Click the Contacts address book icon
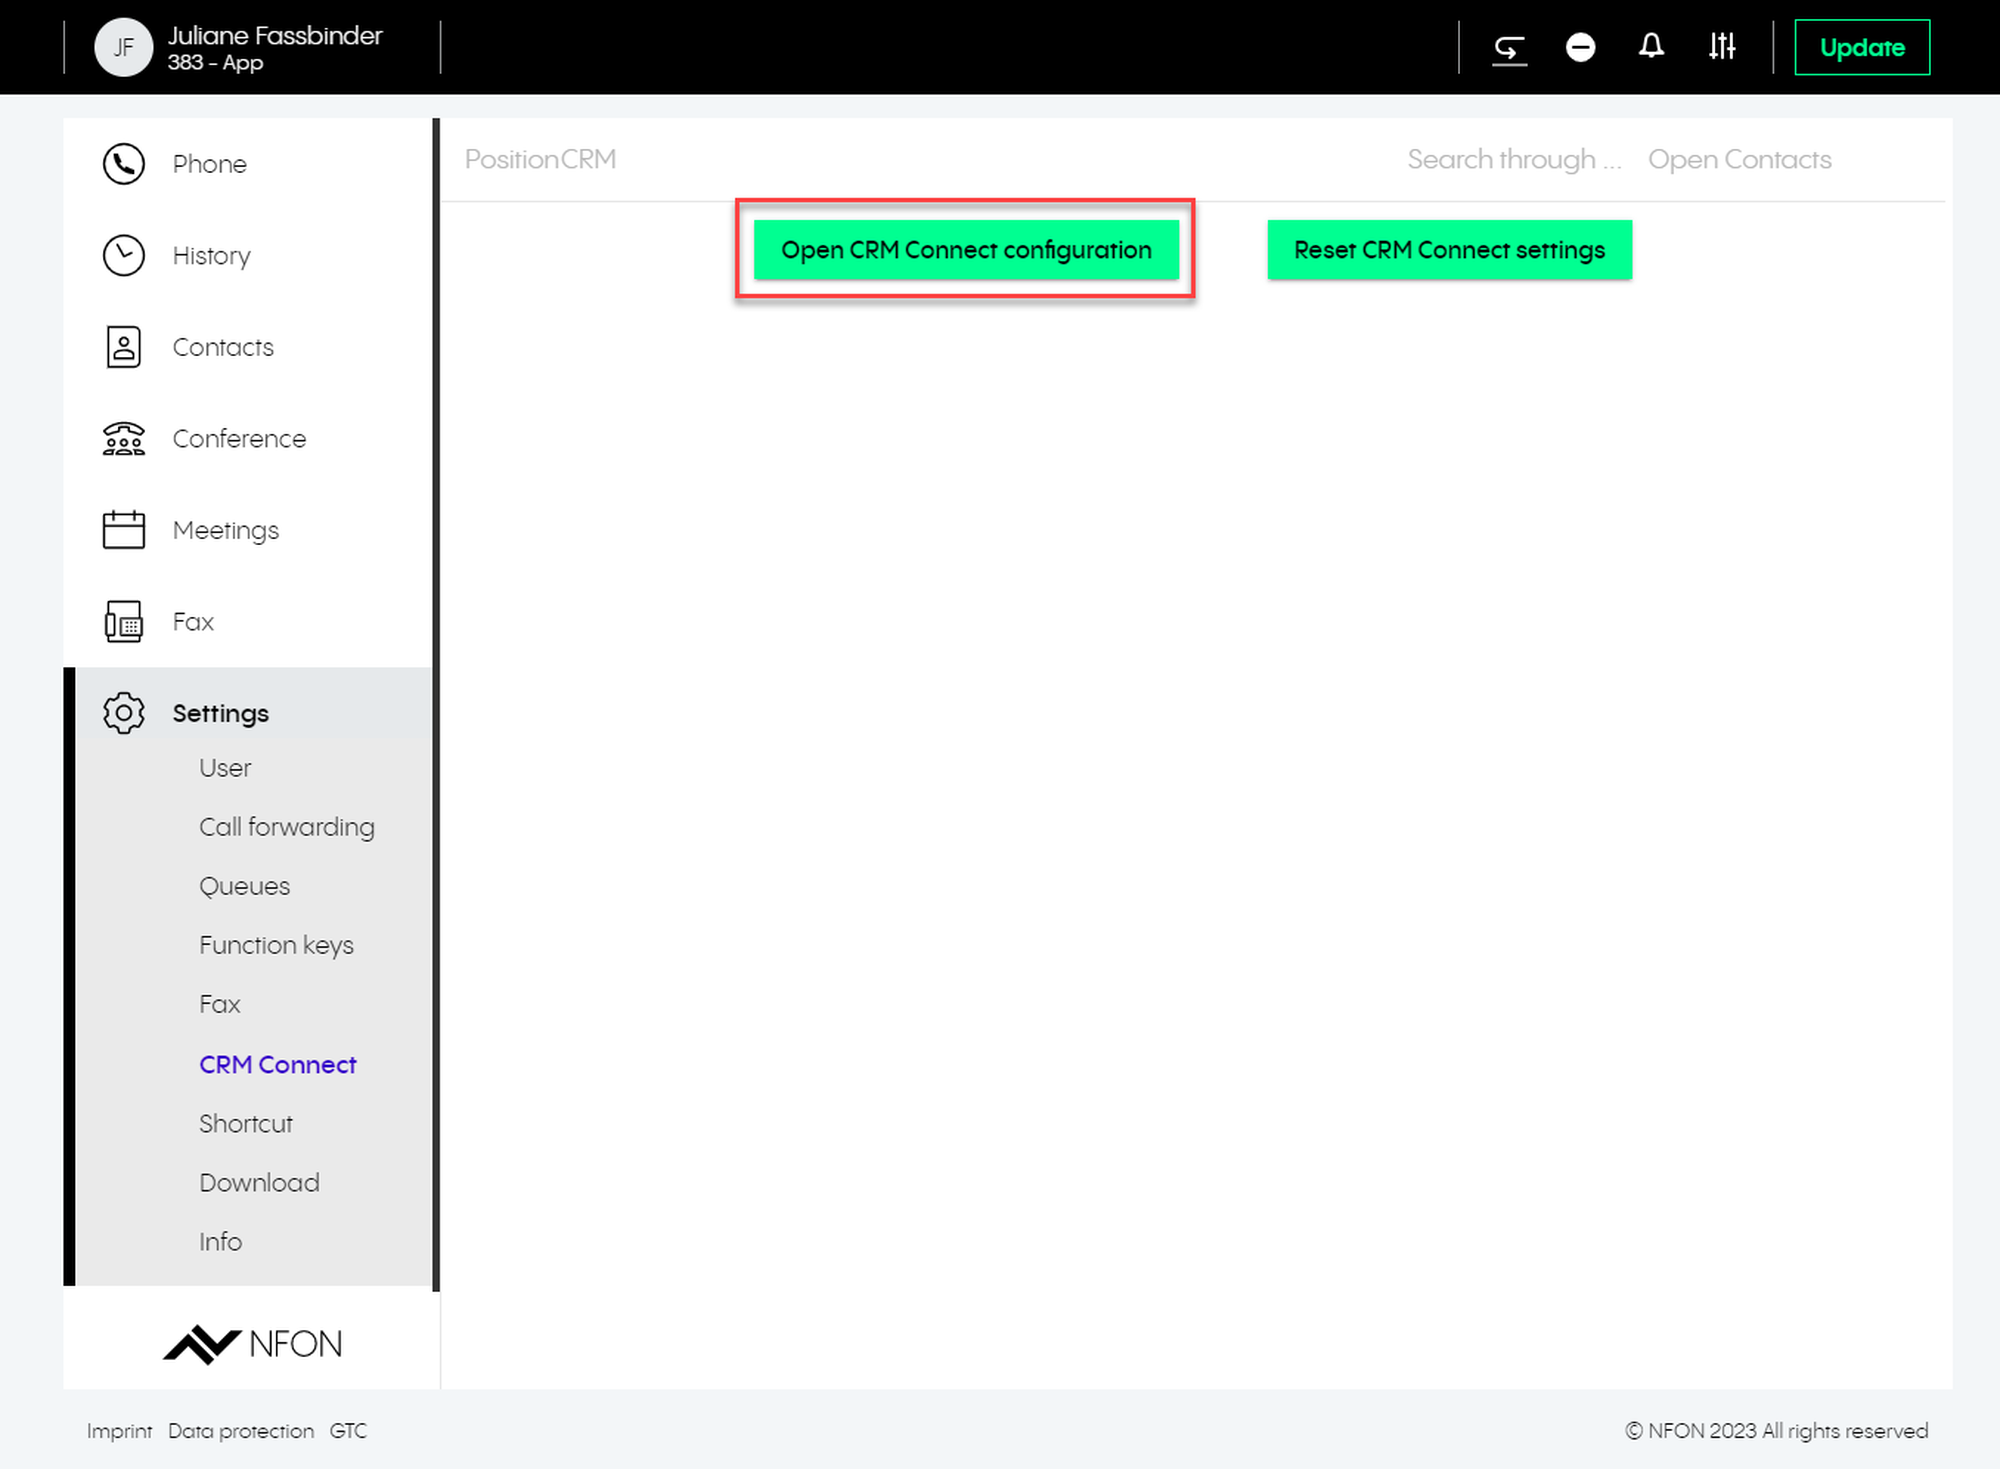Viewport: 2000px width, 1469px height. [x=124, y=347]
